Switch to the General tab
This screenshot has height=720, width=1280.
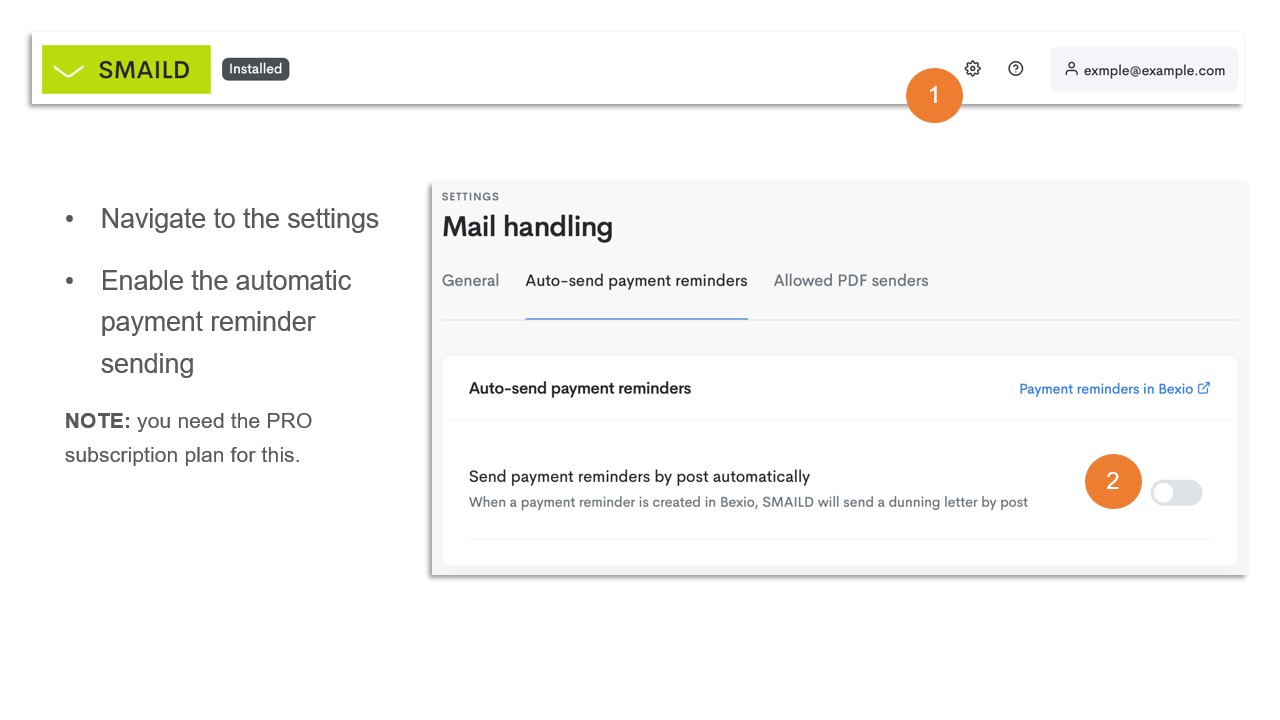(470, 281)
